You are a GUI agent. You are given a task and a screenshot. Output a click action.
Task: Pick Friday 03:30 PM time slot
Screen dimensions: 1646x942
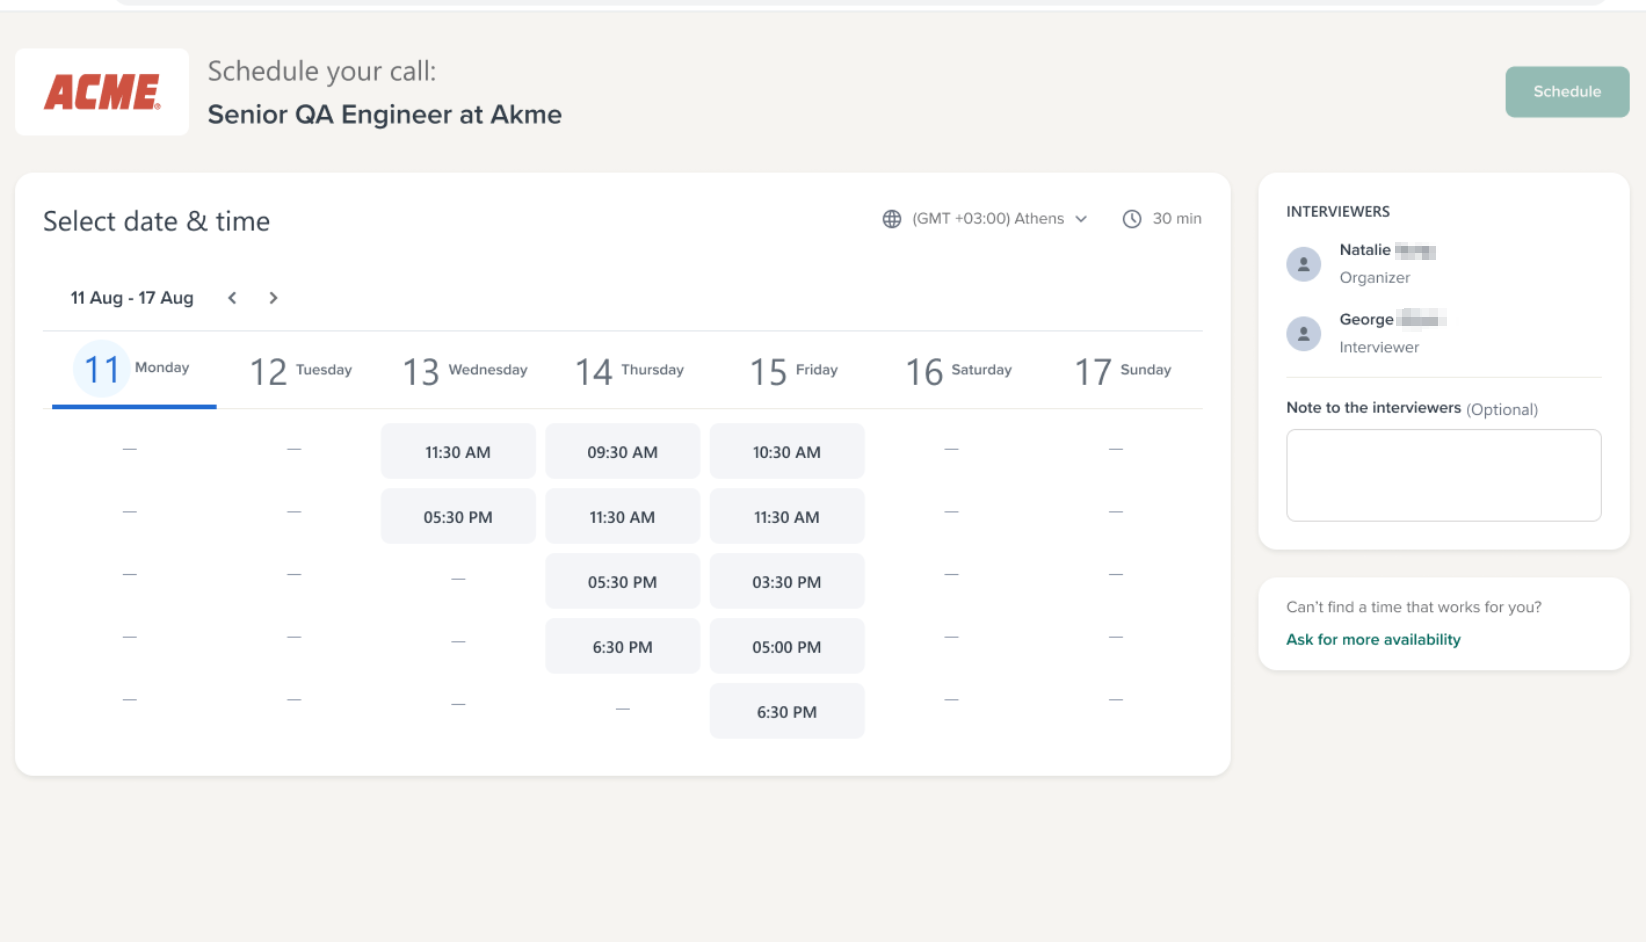point(786,582)
